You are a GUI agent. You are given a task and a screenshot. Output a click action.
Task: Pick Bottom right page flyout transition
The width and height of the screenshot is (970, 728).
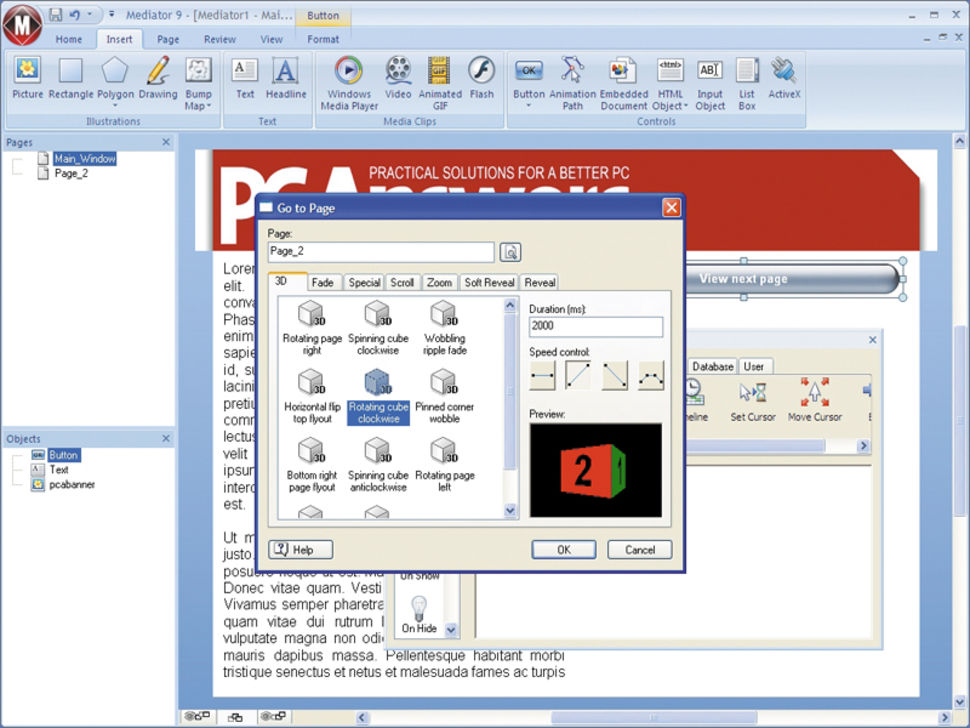pyautogui.click(x=312, y=465)
